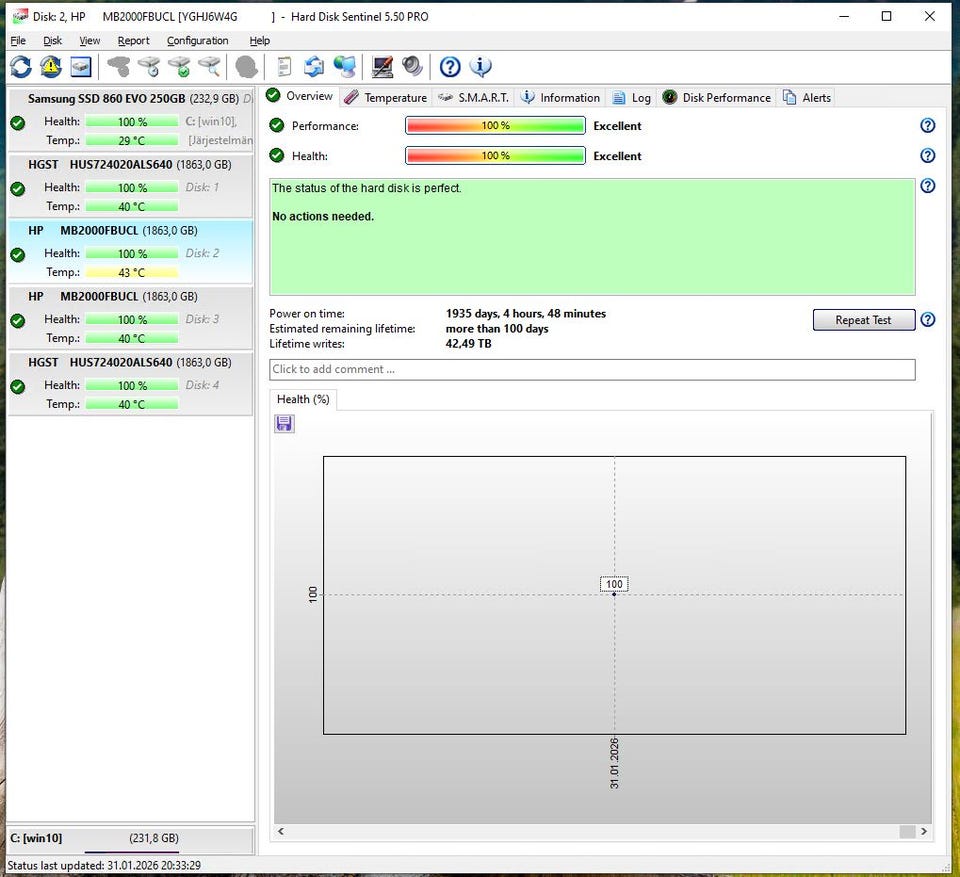
Task: Open the report document toolbar icon
Action: pyautogui.click(x=284, y=67)
